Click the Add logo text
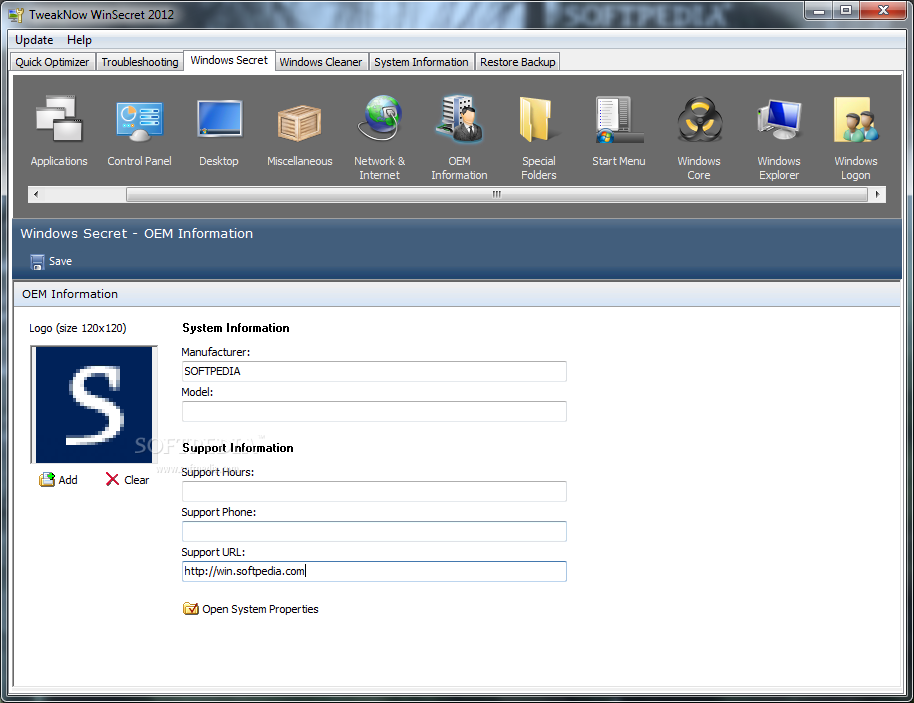This screenshot has height=703, width=914. (x=68, y=480)
